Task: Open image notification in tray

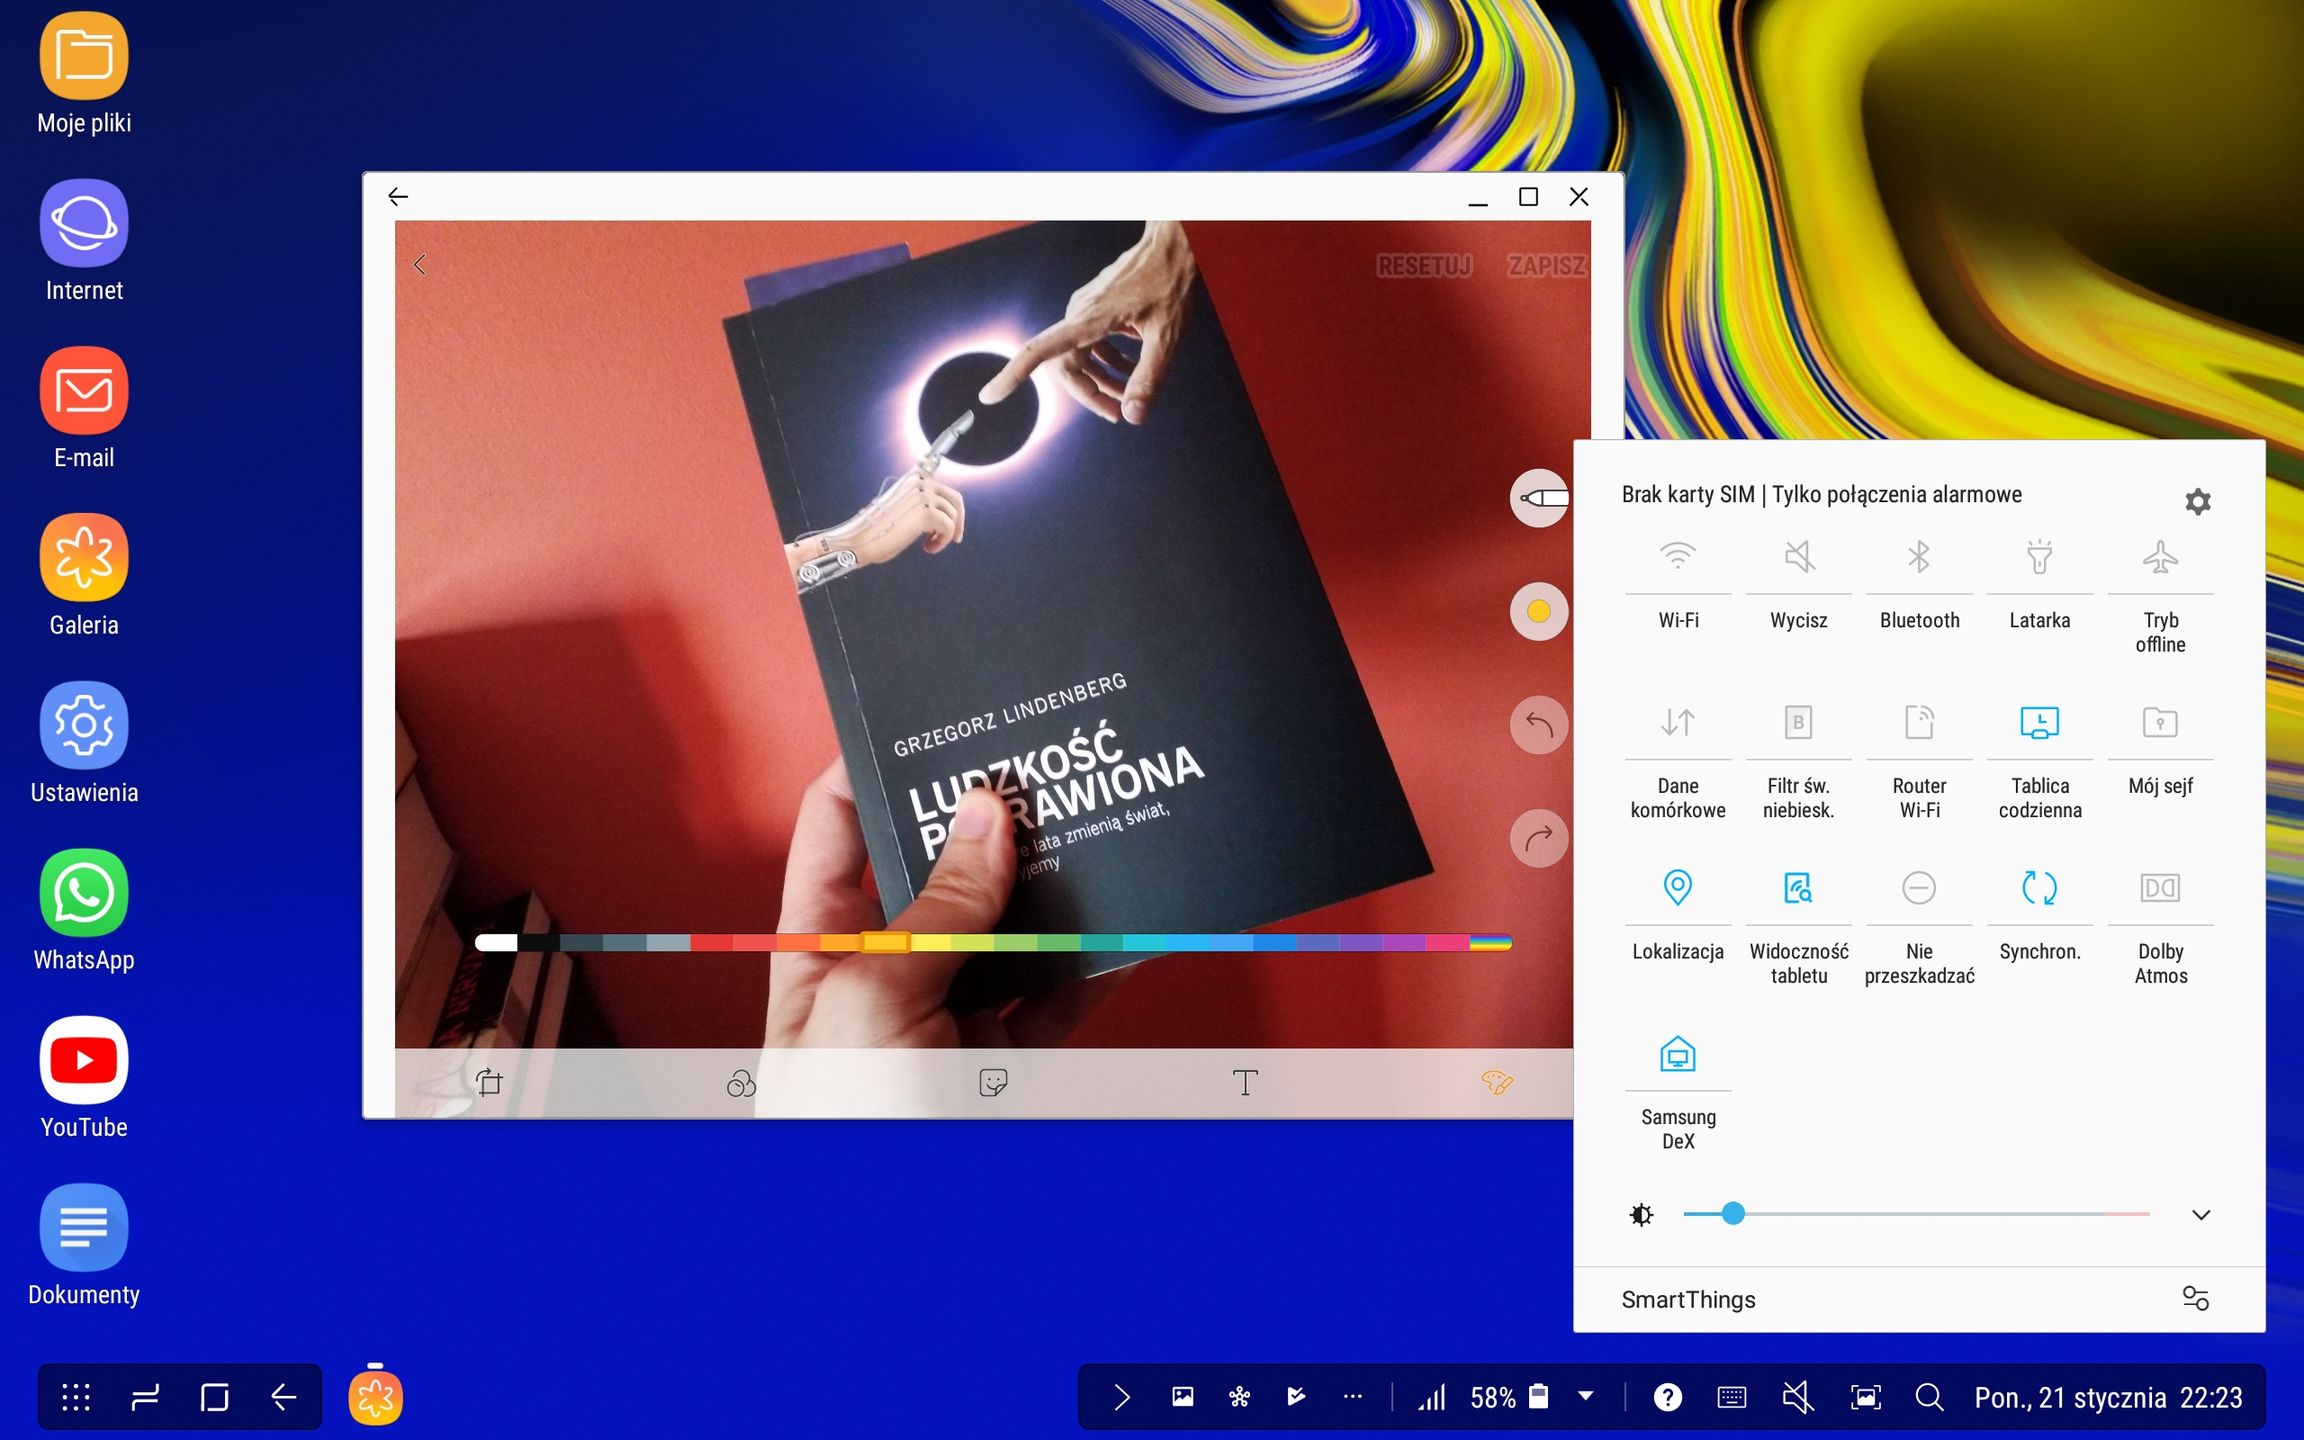Action: (1182, 1396)
